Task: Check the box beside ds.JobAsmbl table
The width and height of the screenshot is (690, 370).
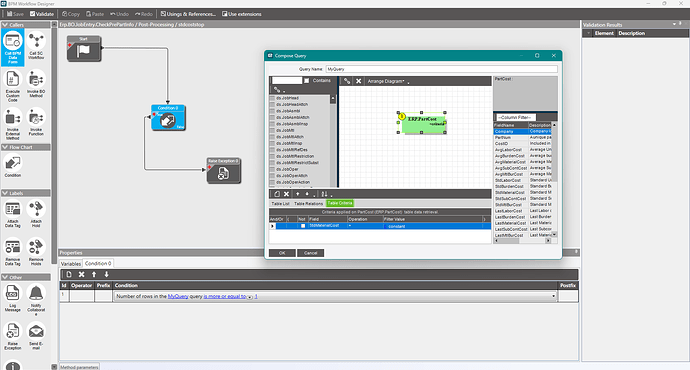Action: pyautogui.click(x=272, y=111)
